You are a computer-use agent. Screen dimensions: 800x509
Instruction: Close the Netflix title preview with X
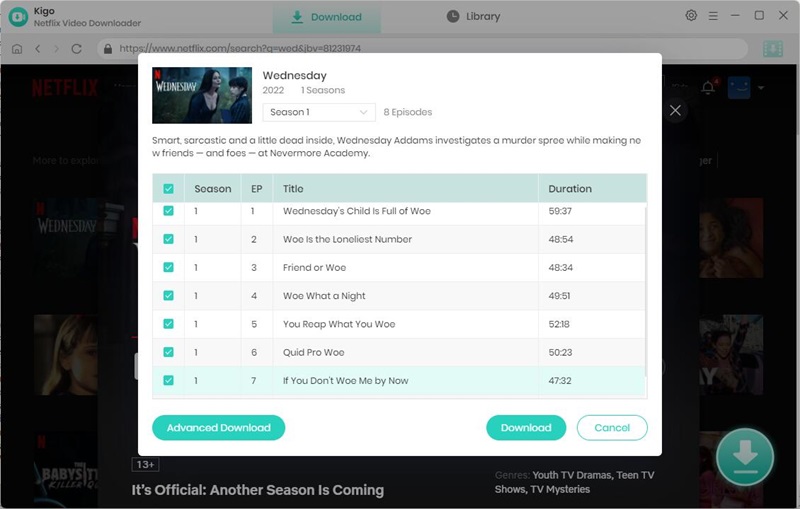pos(675,110)
